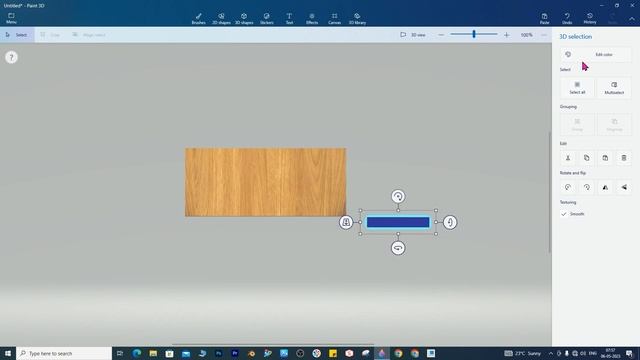Show hidden system tray icons
640x360 pixels.
click(x=551, y=353)
